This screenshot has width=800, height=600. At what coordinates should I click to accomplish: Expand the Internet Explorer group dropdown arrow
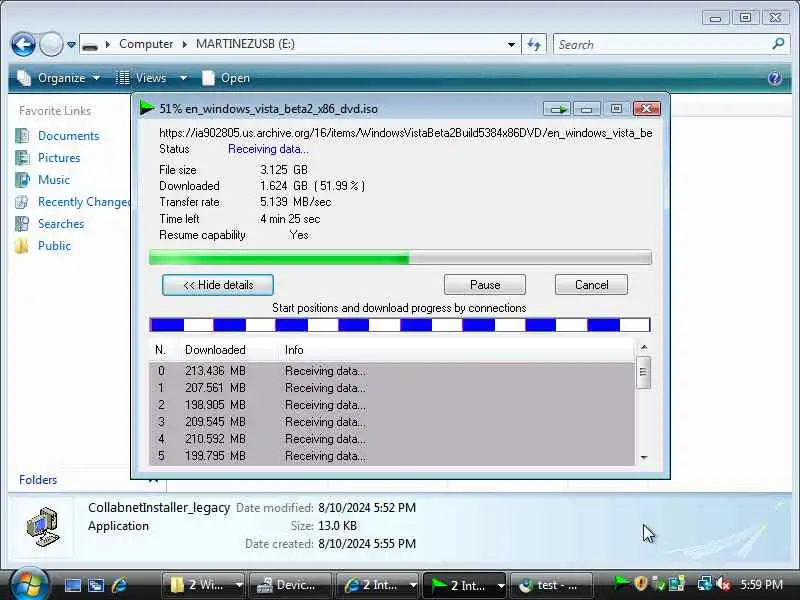pos(413,586)
